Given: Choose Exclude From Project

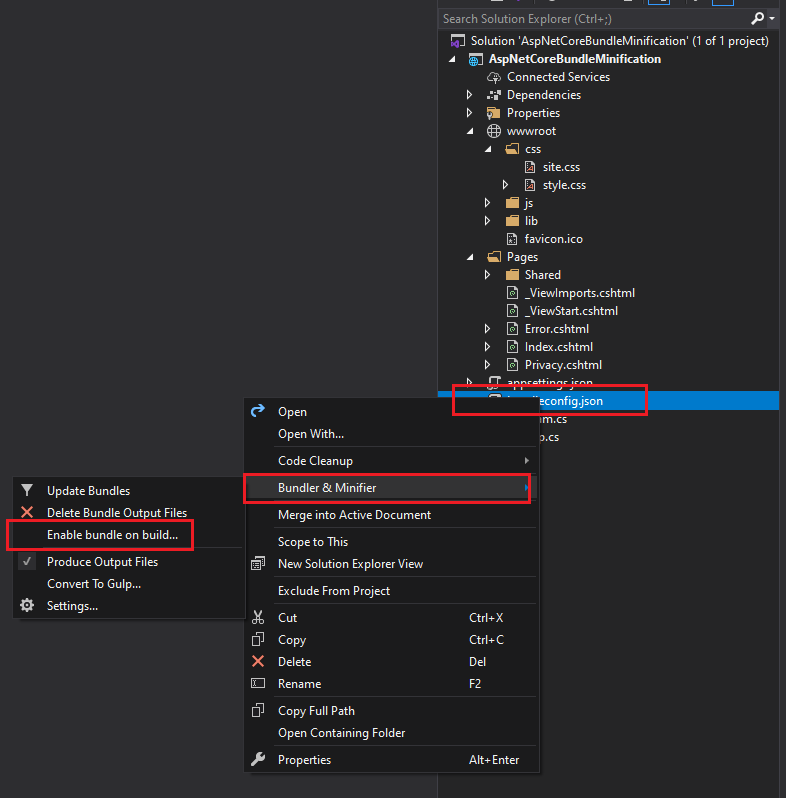Looking at the screenshot, I should (x=391, y=590).
